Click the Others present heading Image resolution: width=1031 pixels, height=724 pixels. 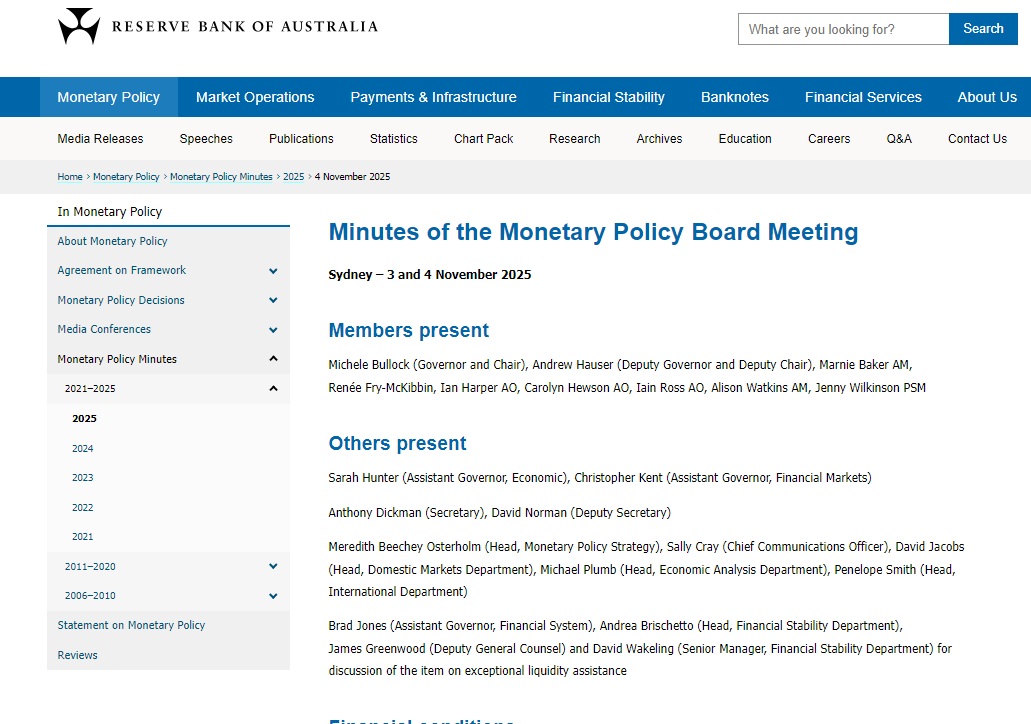(x=397, y=443)
